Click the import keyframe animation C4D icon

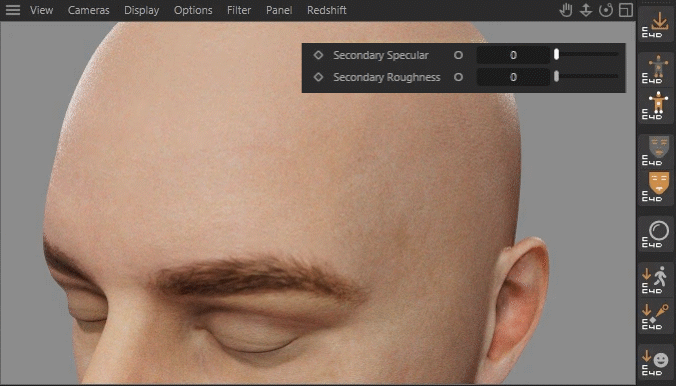coord(656,316)
